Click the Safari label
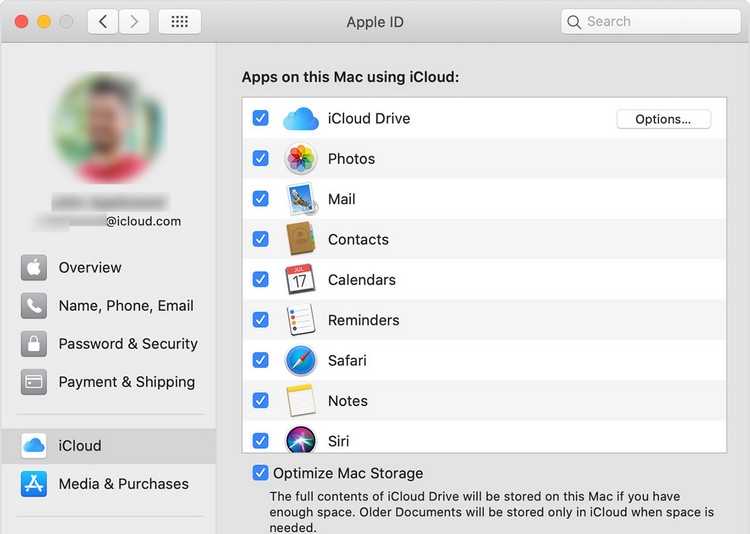This screenshot has width=750, height=534. (347, 360)
